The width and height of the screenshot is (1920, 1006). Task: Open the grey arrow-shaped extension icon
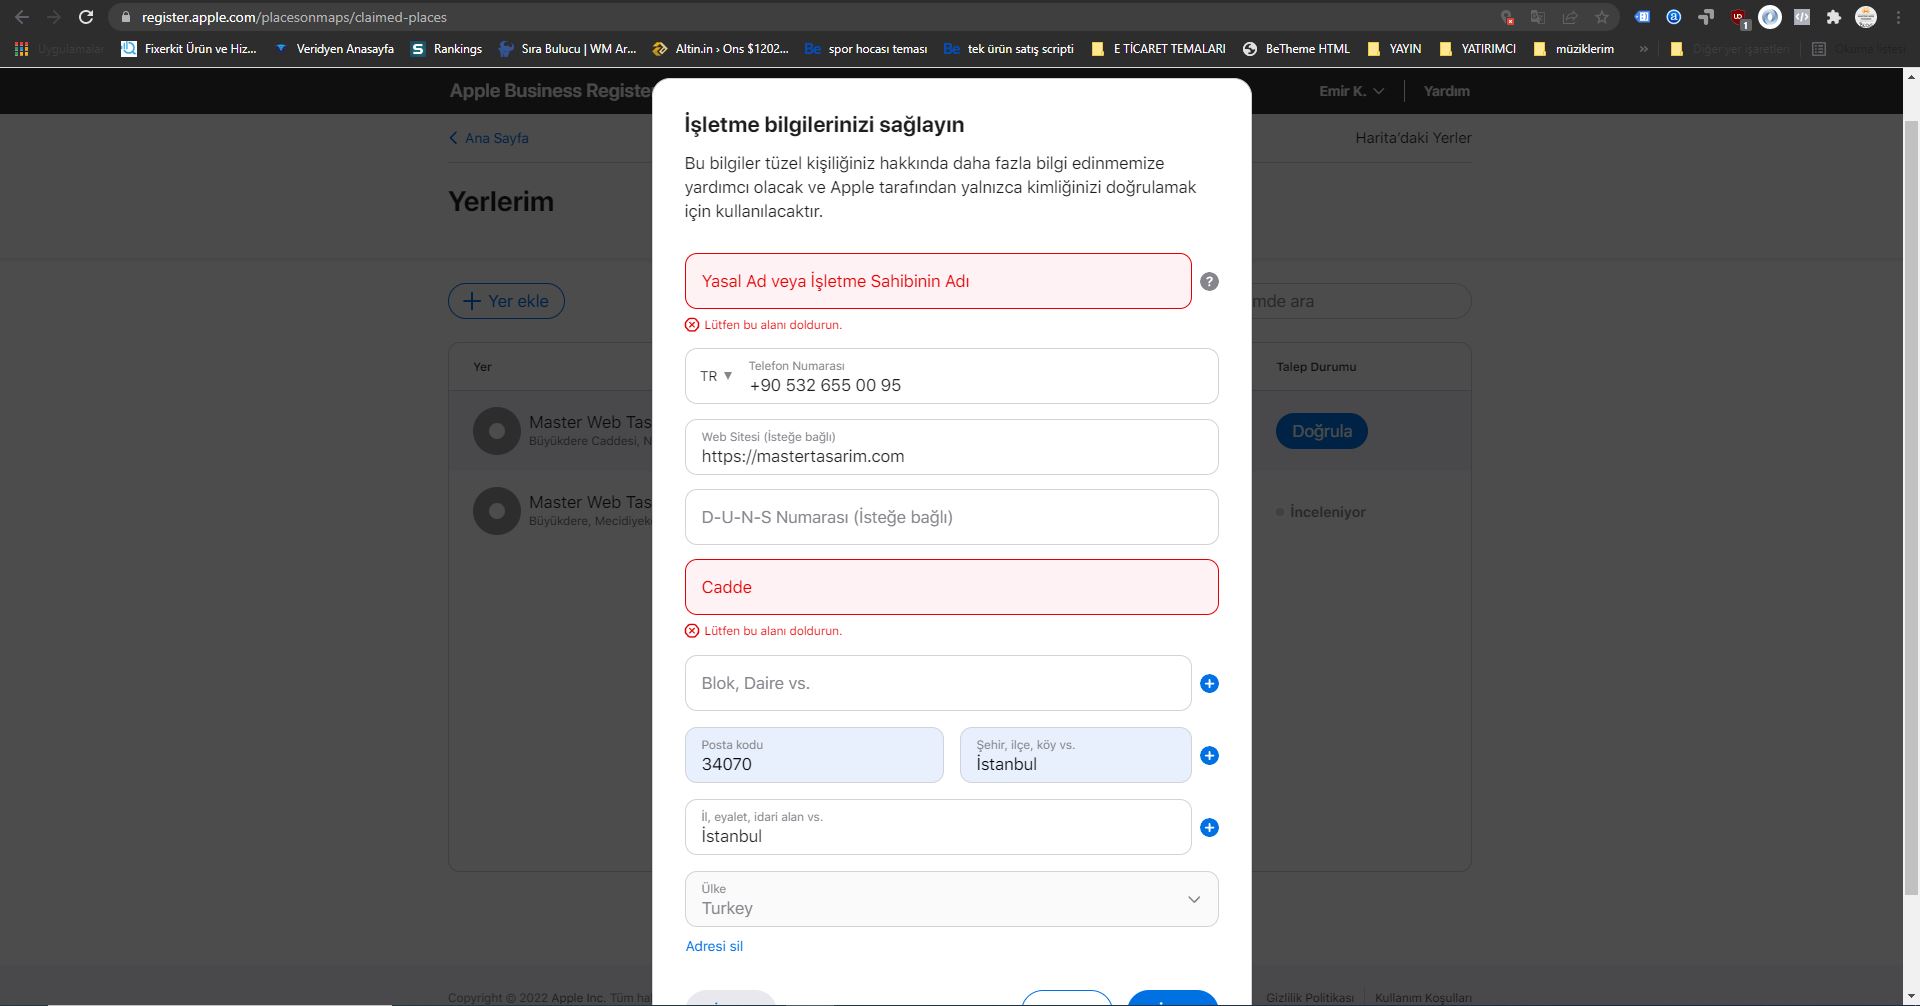(1706, 17)
